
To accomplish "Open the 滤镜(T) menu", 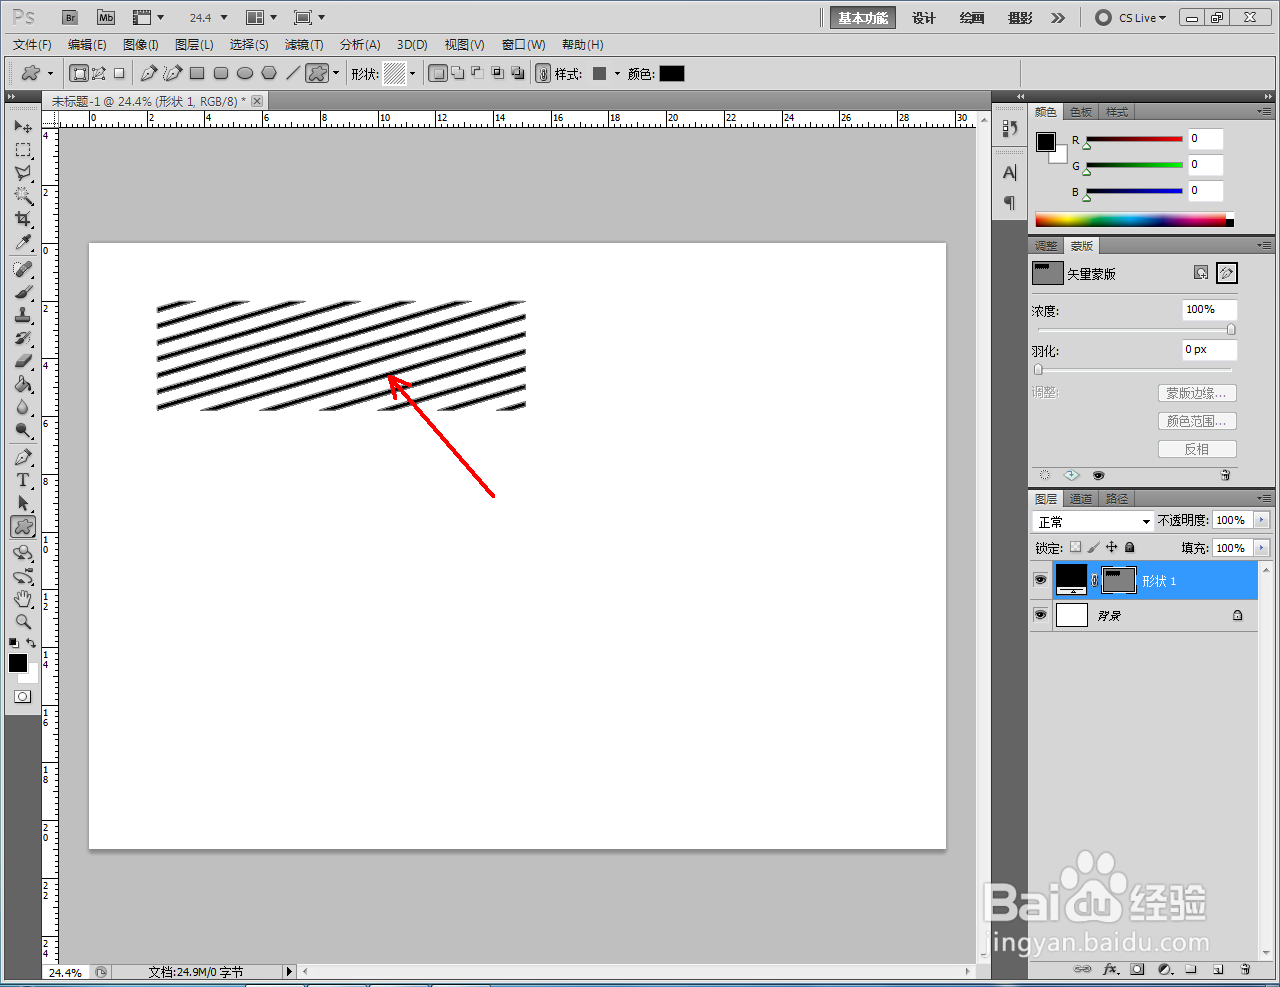I will (304, 45).
